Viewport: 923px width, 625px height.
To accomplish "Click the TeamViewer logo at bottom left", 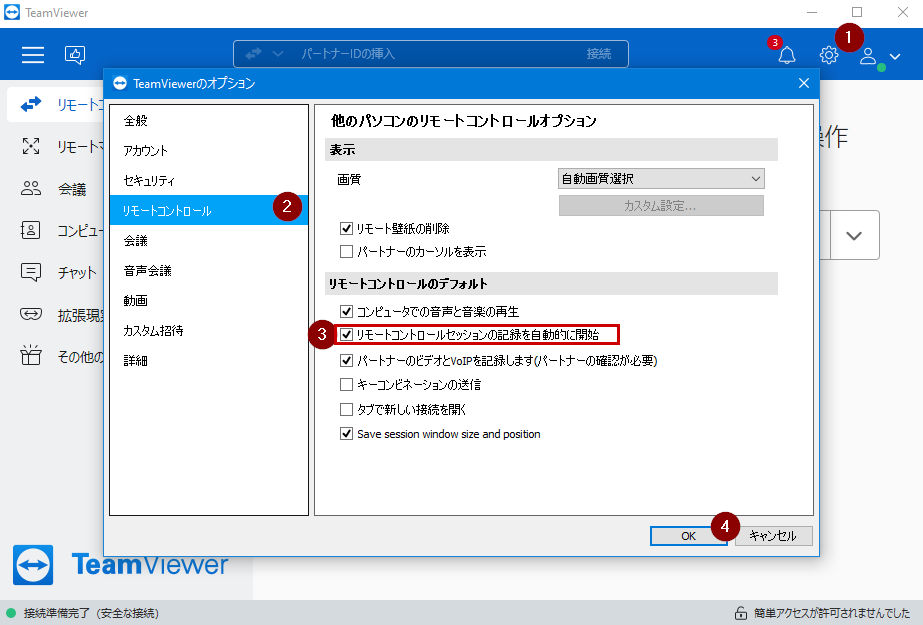I will click(33, 565).
